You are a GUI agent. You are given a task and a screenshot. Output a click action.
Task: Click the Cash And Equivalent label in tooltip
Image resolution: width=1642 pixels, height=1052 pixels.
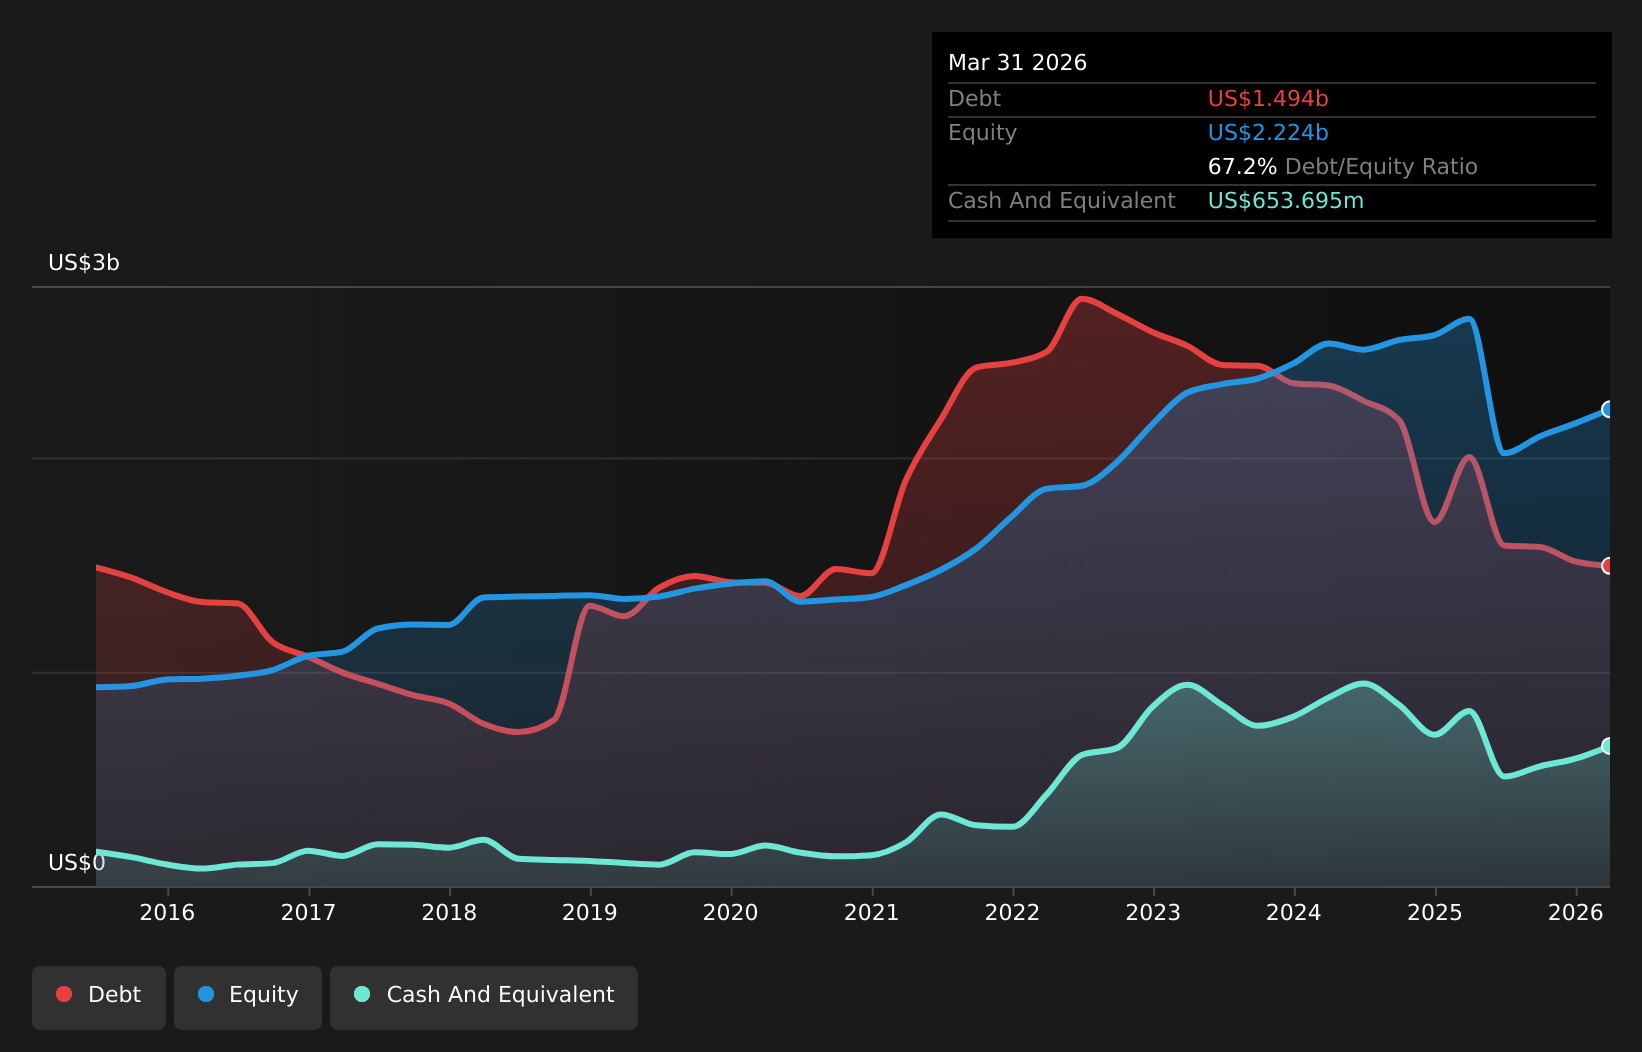tap(1061, 201)
